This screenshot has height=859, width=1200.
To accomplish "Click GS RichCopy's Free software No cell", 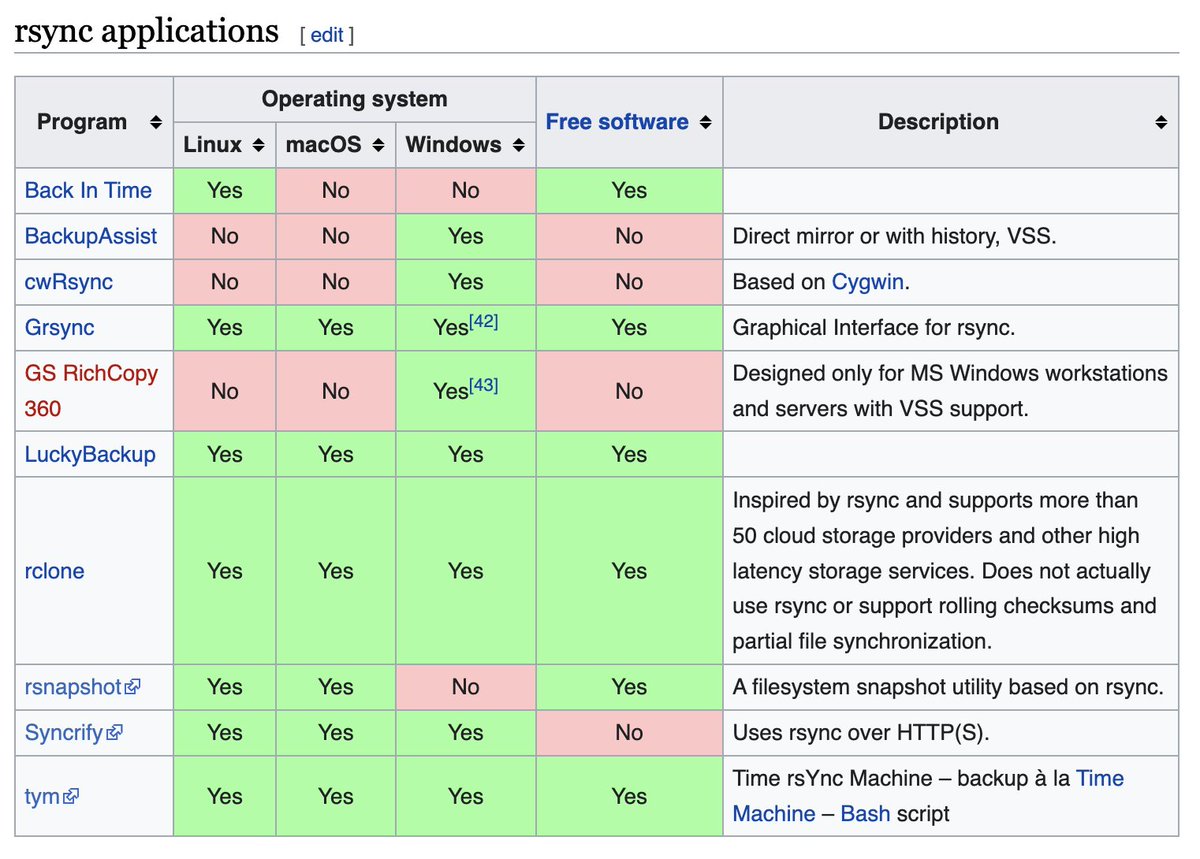I will [629, 391].
